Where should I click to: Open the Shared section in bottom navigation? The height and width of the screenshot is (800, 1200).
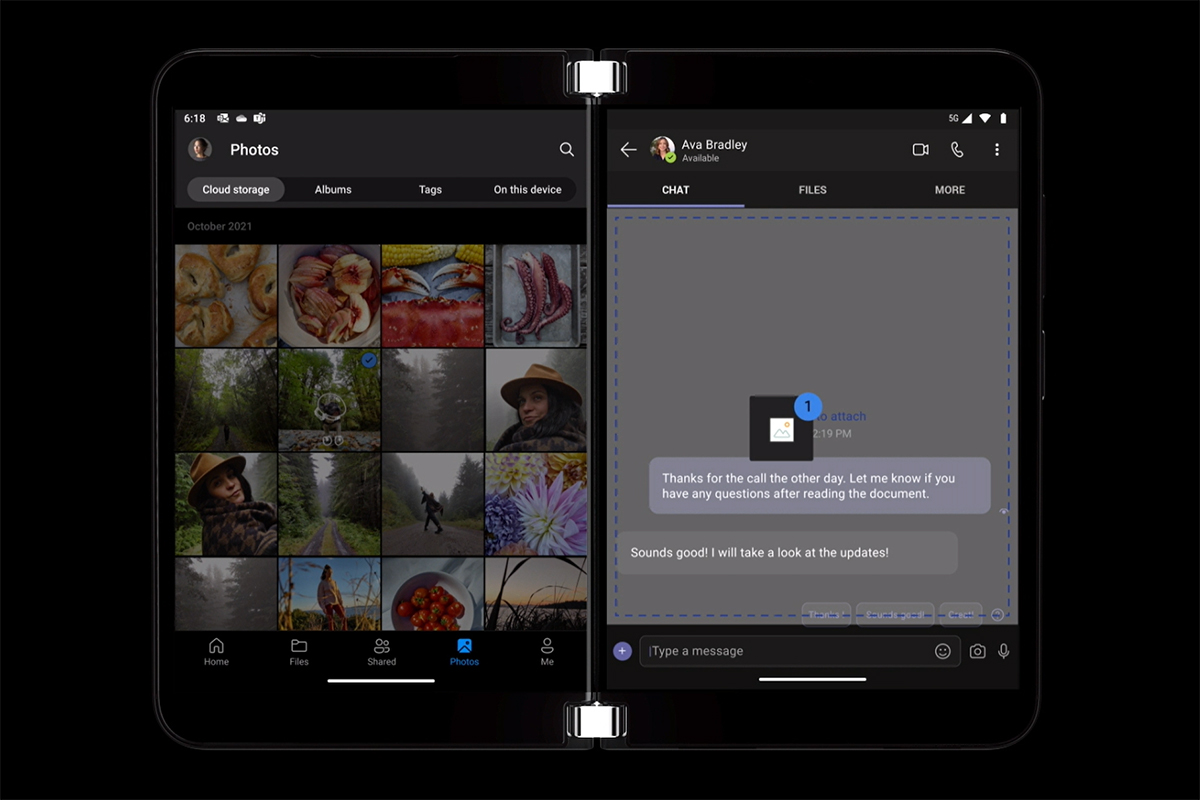[381, 651]
